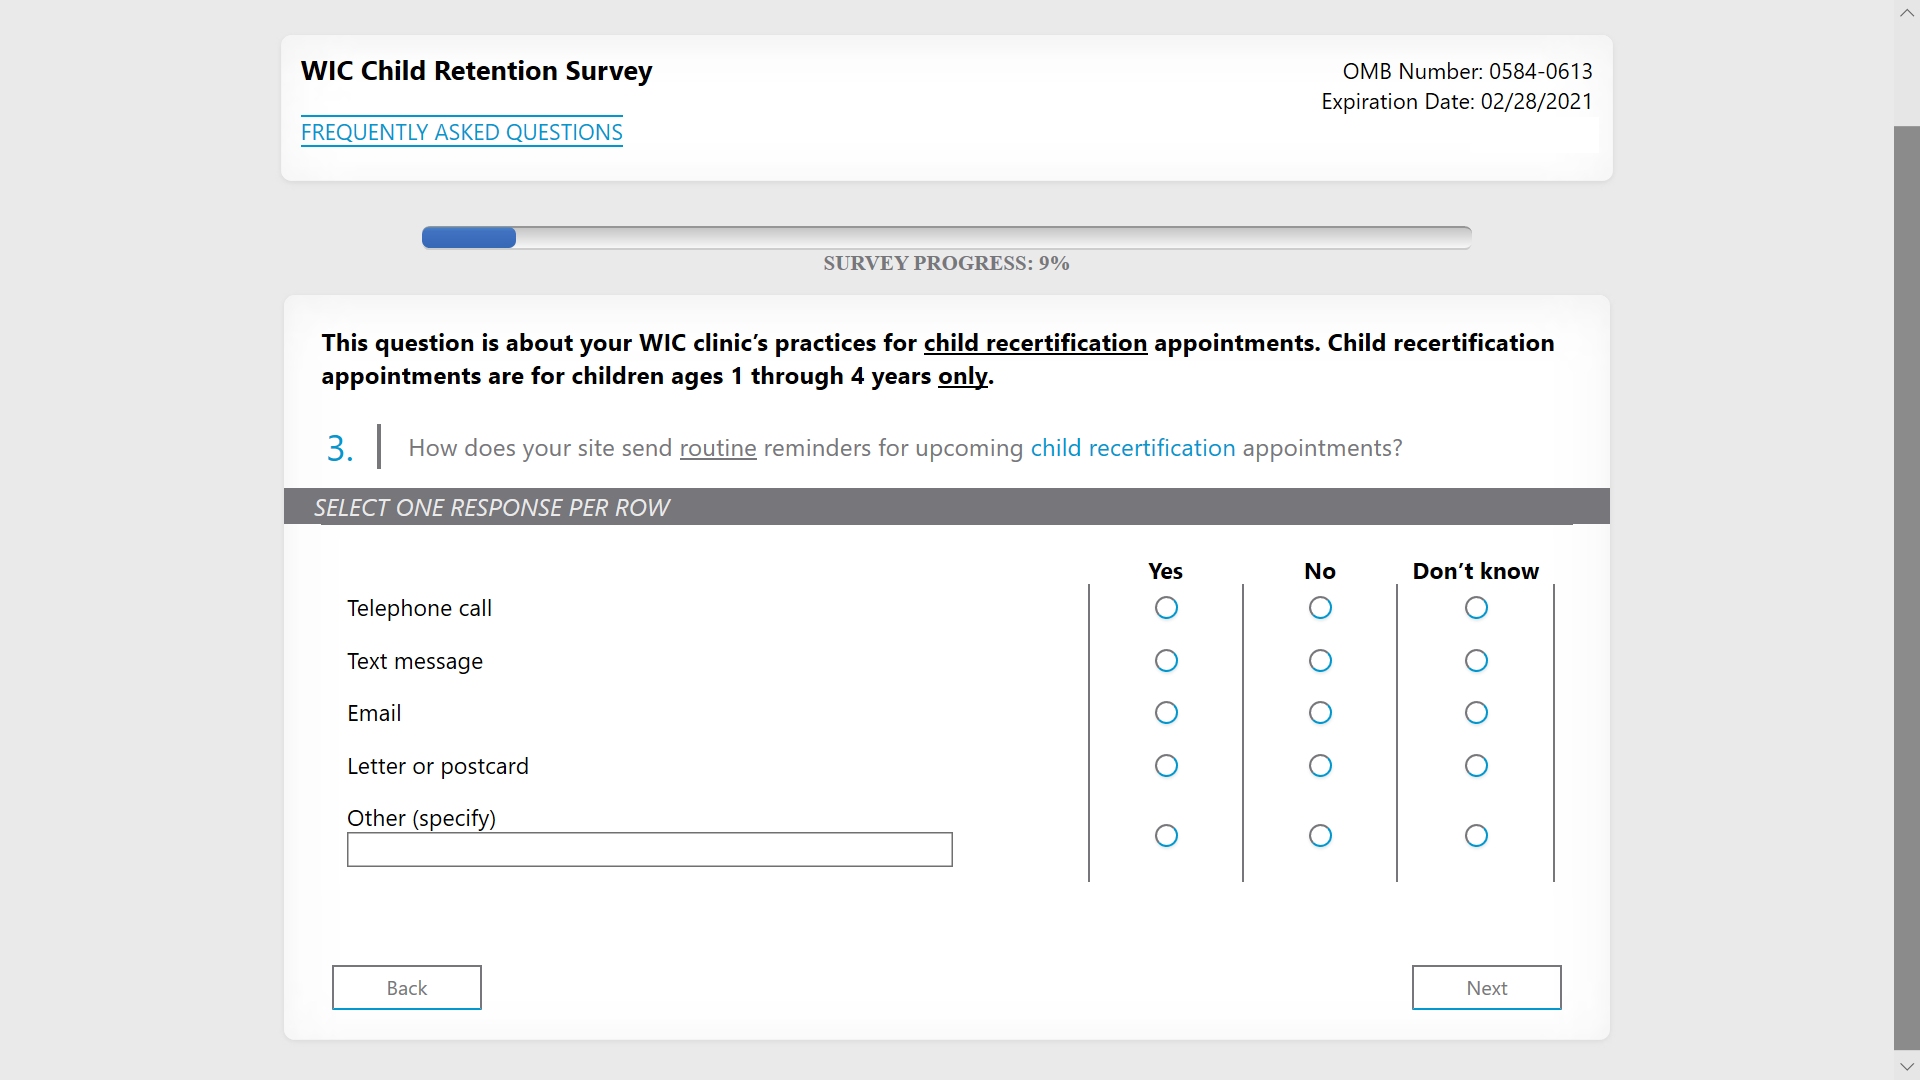Screen dimensions: 1920x1080
Task: Open the Frequently Asked Questions link
Action: click(x=461, y=132)
